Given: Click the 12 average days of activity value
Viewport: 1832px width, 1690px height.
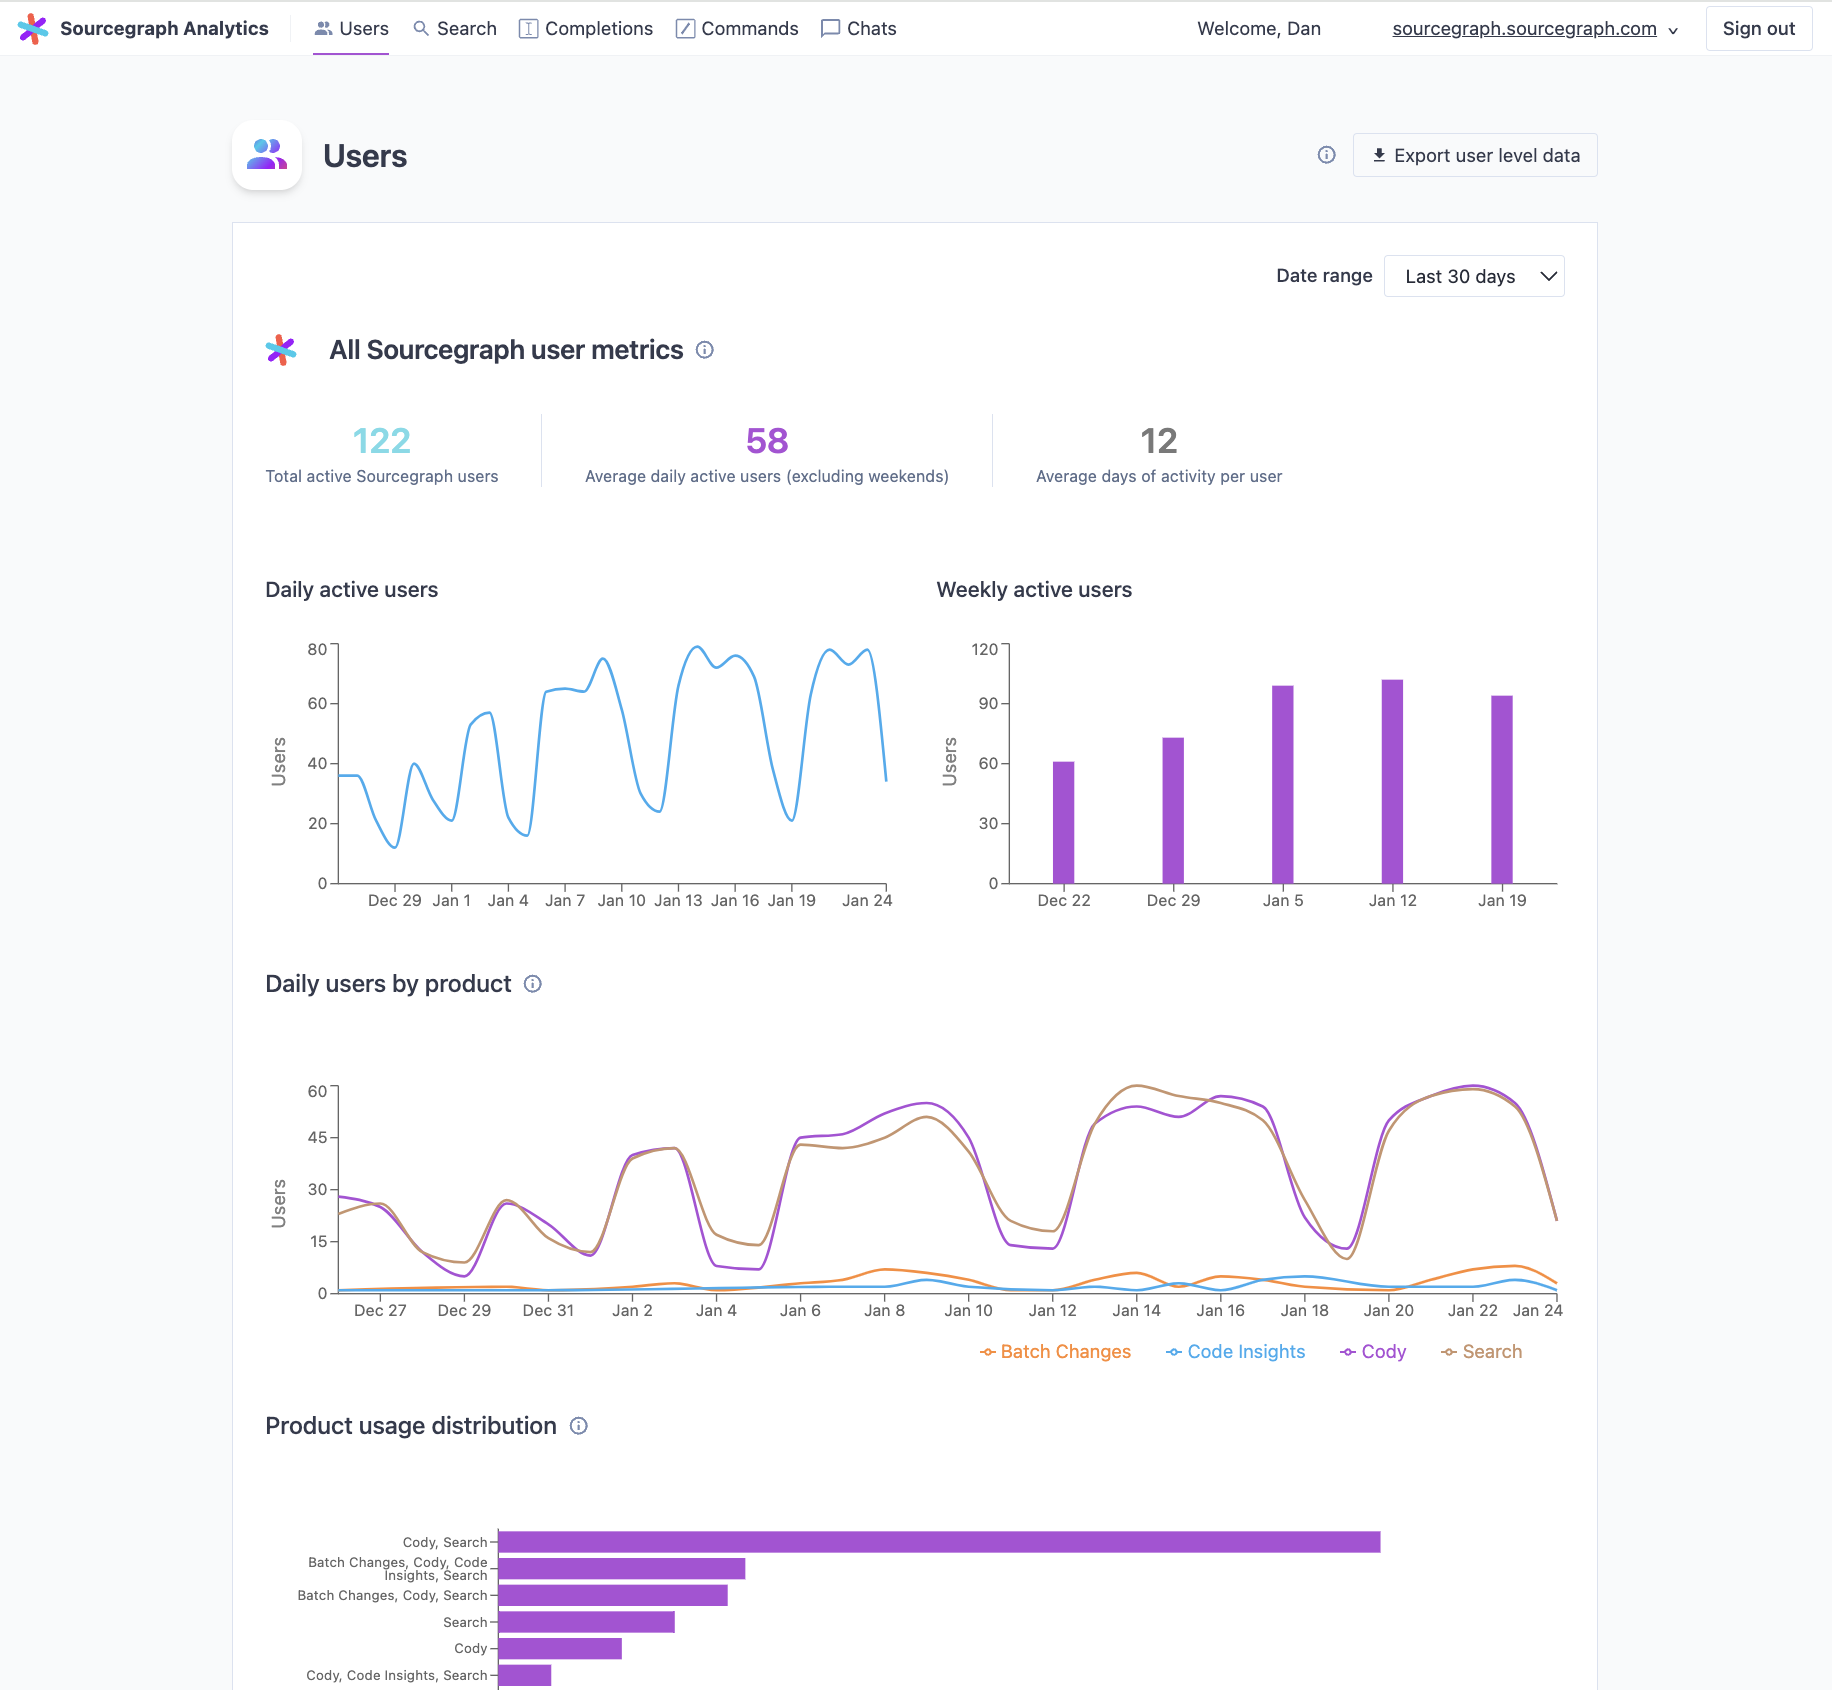Looking at the screenshot, I should coord(1159,440).
